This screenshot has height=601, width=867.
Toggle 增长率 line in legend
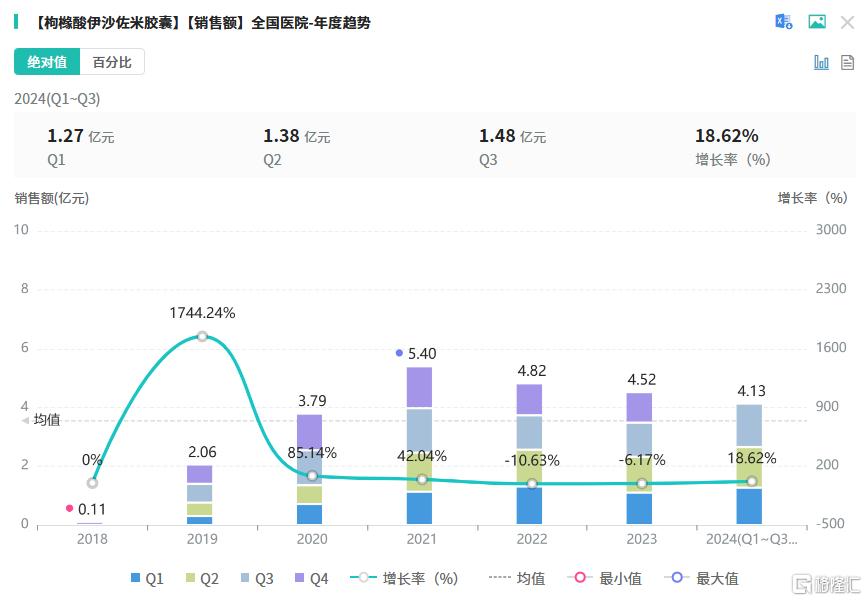(x=404, y=578)
